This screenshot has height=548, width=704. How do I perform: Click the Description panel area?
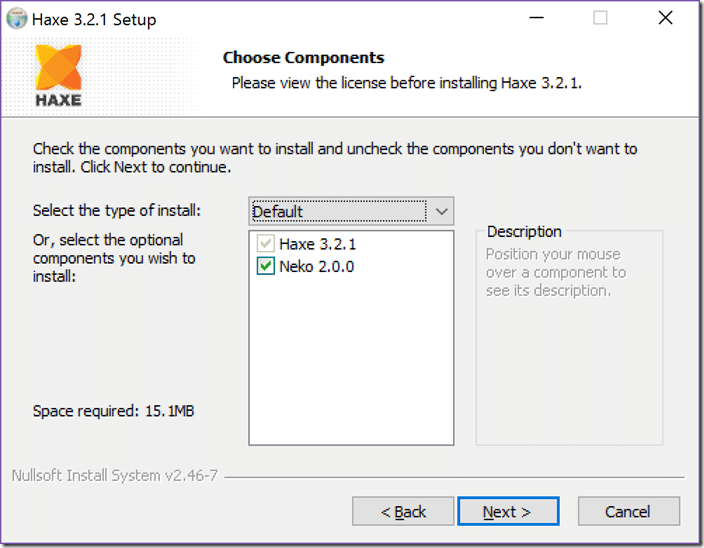(569, 337)
